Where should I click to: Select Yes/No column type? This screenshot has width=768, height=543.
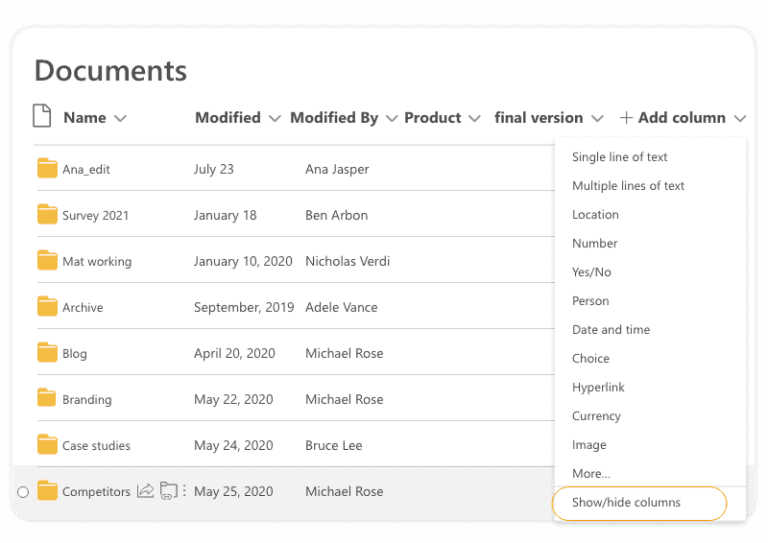591,272
